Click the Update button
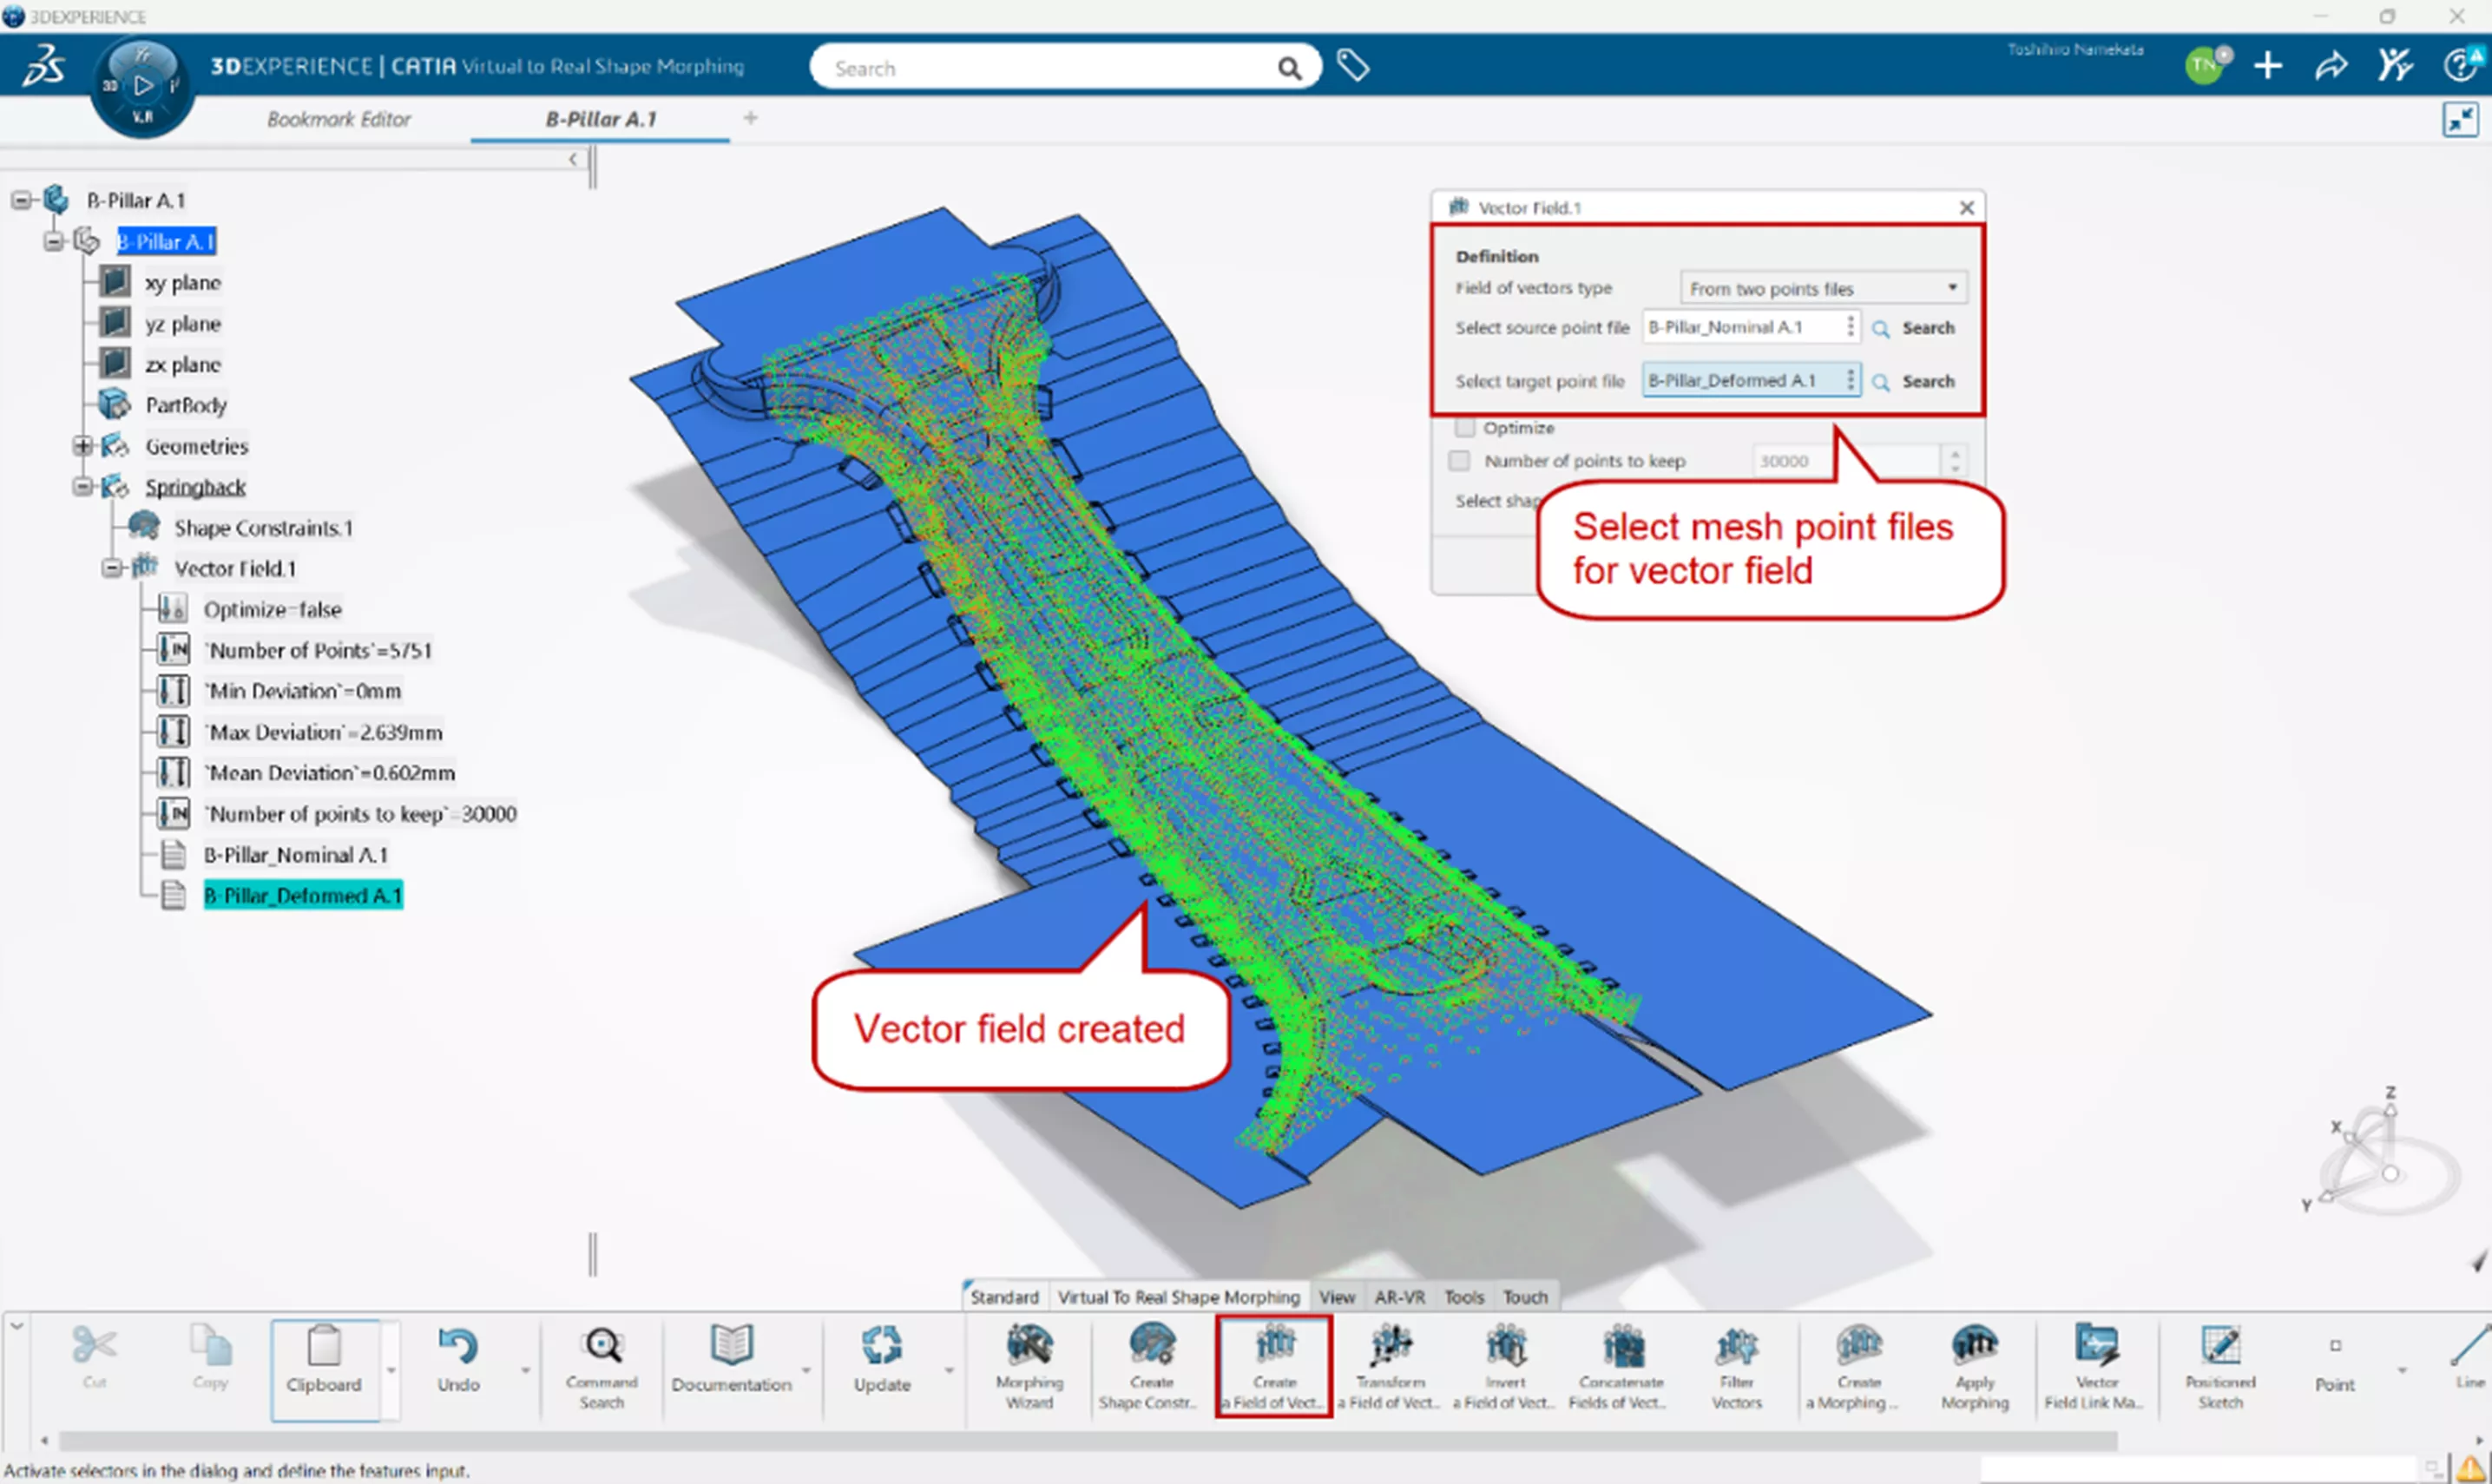The image size is (2492, 1484). point(881,1366)
